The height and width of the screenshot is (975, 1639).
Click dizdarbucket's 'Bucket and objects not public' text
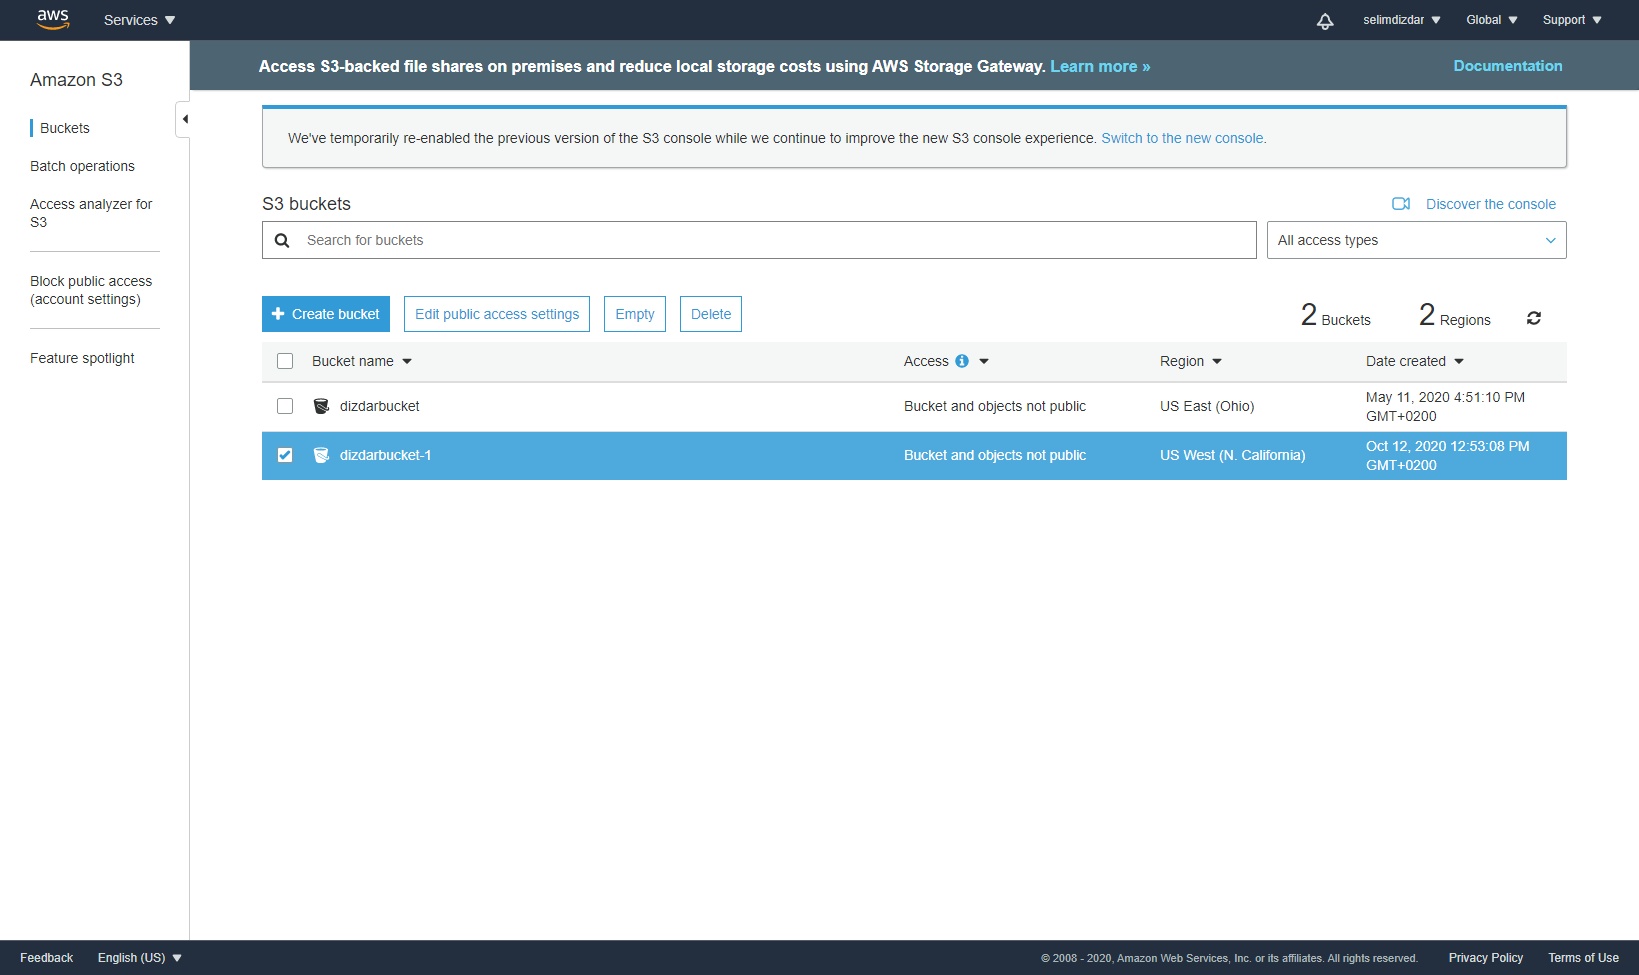pos(995,406)
